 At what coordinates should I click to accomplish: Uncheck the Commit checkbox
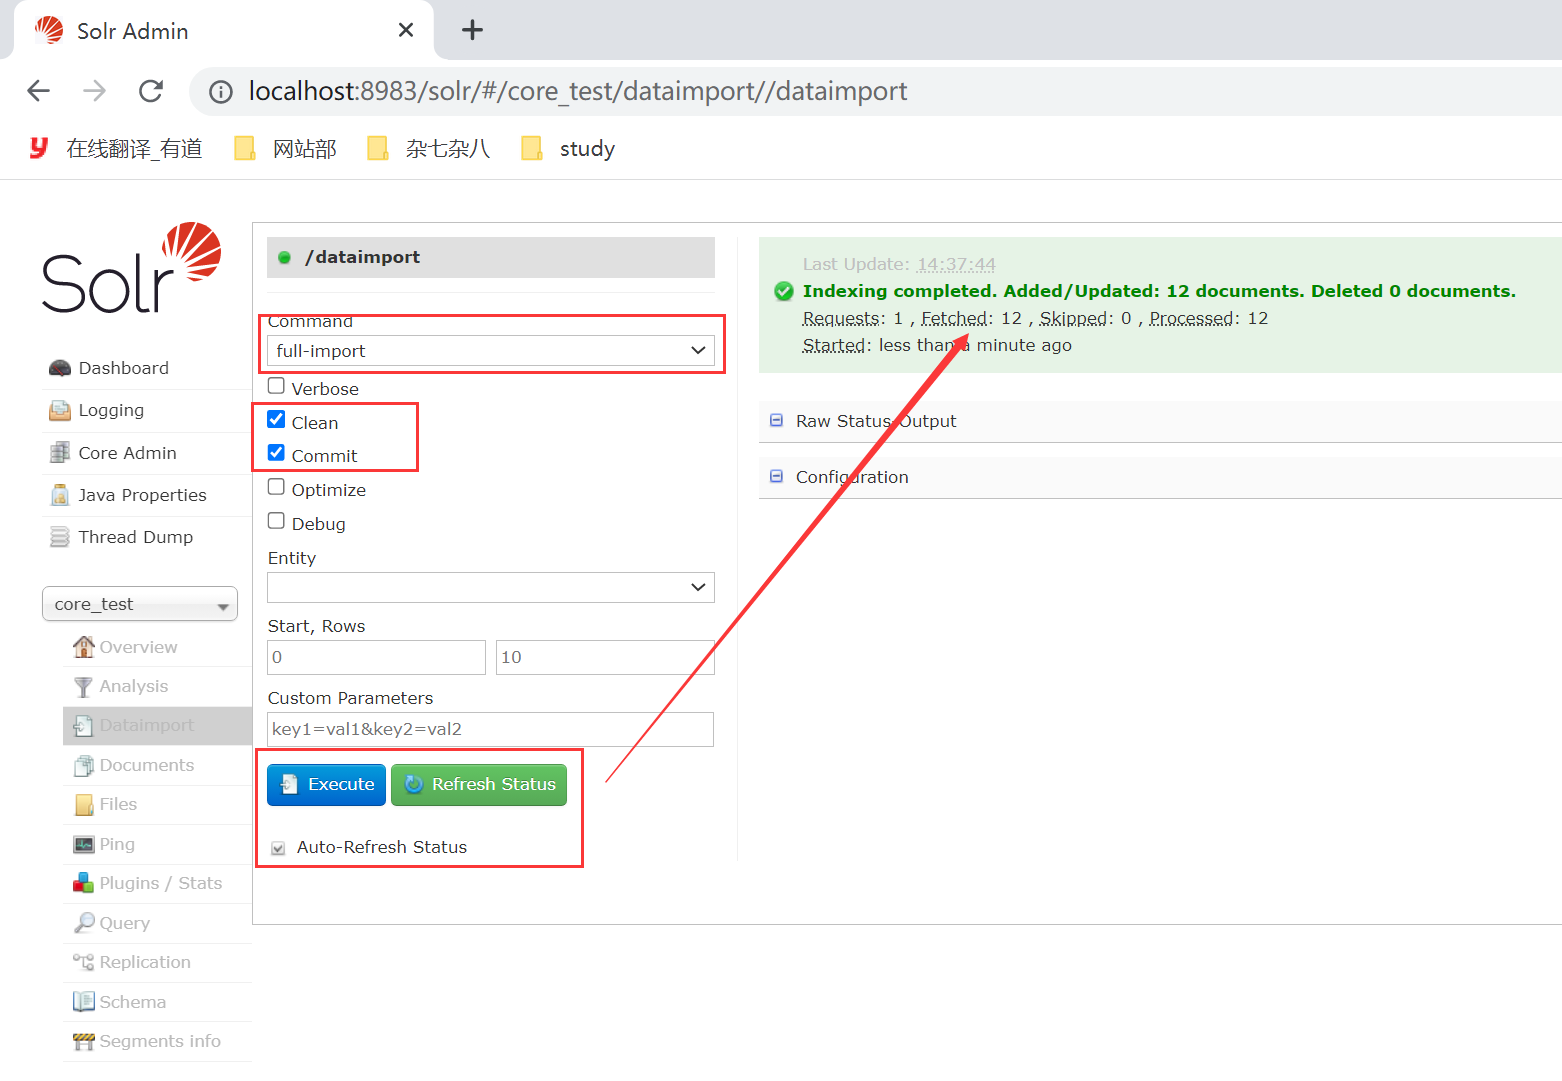(x=277, y=453)
